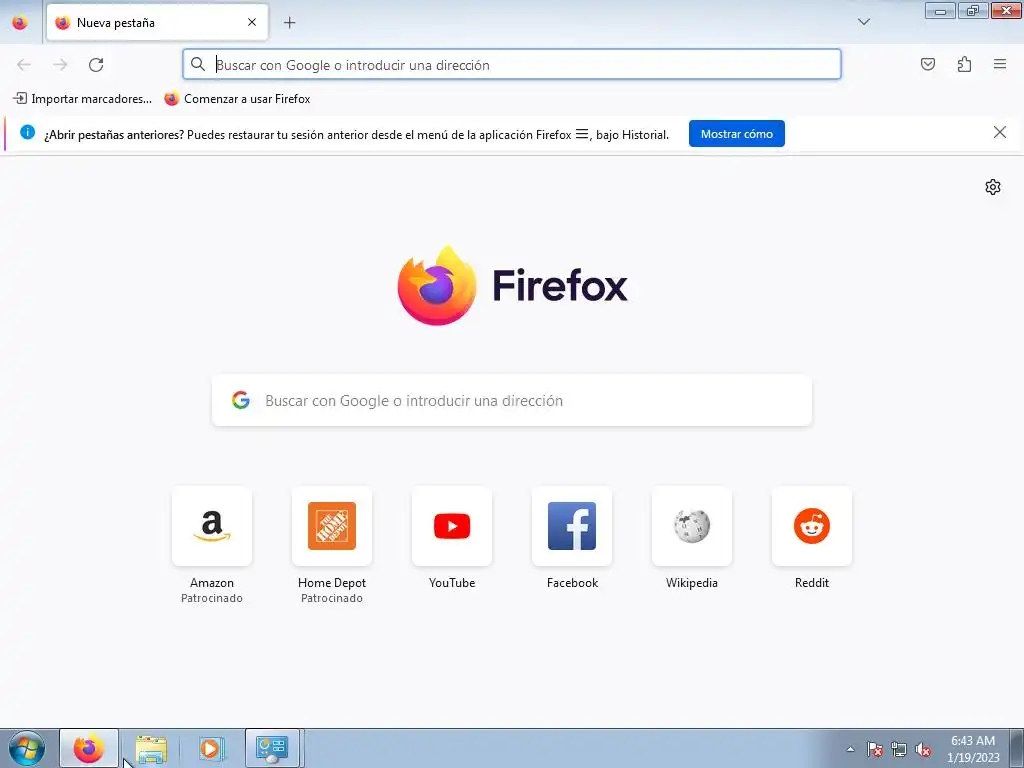Expand the list all tabs chevron

[863, 22]
